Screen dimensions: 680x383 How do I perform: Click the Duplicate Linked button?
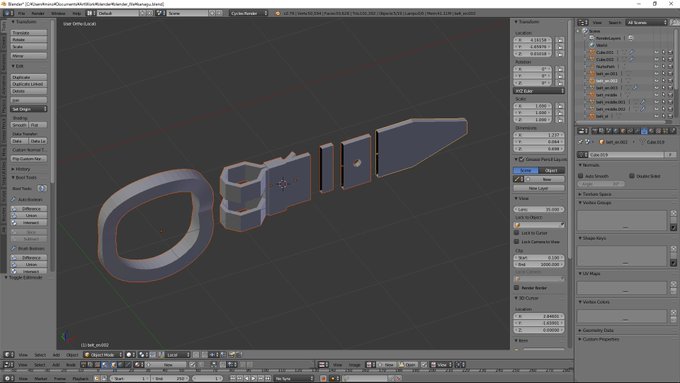pyautogui.click(x=29, y=84)
